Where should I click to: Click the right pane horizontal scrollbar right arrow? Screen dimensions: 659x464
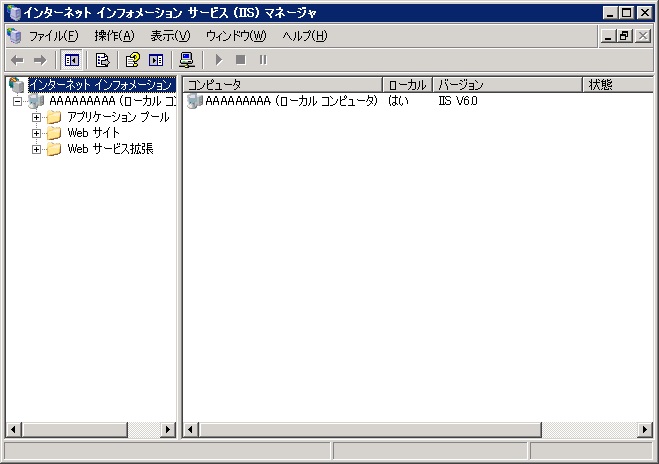pyautogui.click(x=645, y=430)
